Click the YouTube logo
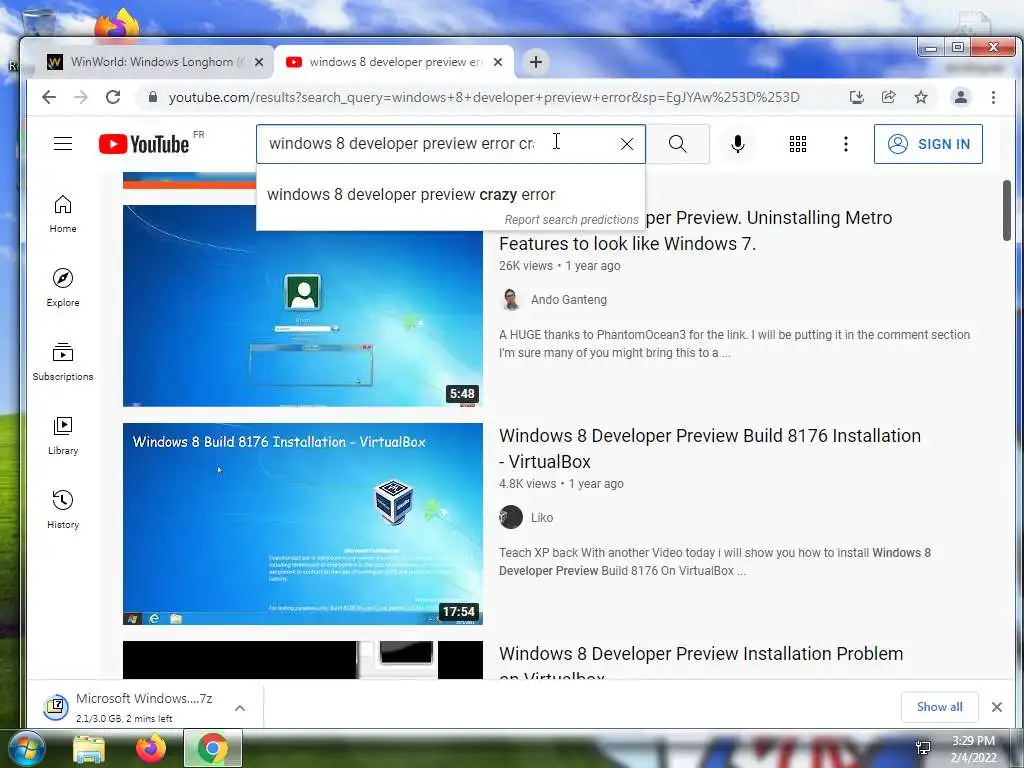This screenshot has width=1024, height=768. pyautogui.click(x=144, y=144)
